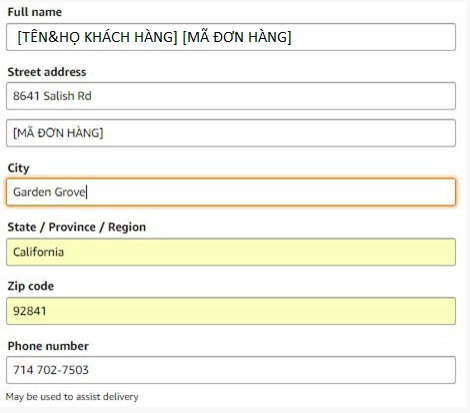Click the 'Zip code' label
470x413 pixels.
coord(31,286)
